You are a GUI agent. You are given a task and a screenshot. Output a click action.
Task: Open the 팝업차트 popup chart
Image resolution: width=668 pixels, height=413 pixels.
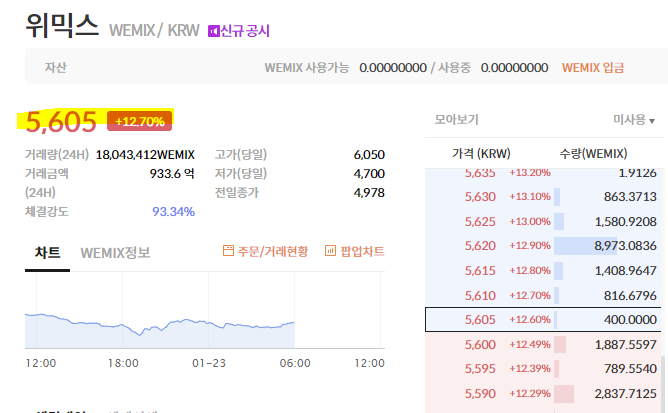tap(354, 251)
